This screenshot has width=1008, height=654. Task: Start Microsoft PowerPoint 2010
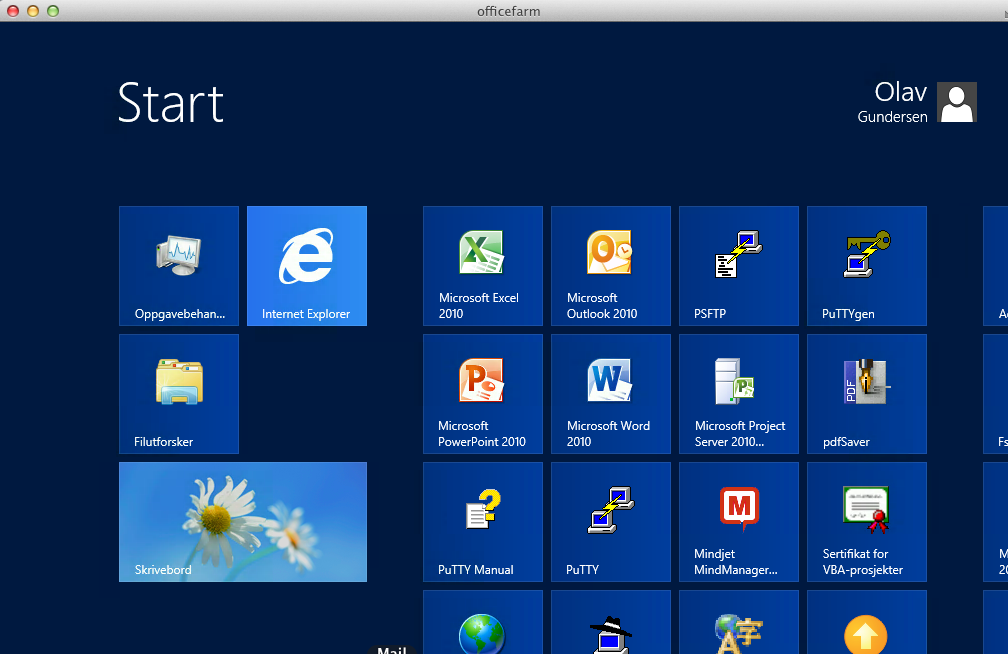pyautogui.click(x=483, y=394)
